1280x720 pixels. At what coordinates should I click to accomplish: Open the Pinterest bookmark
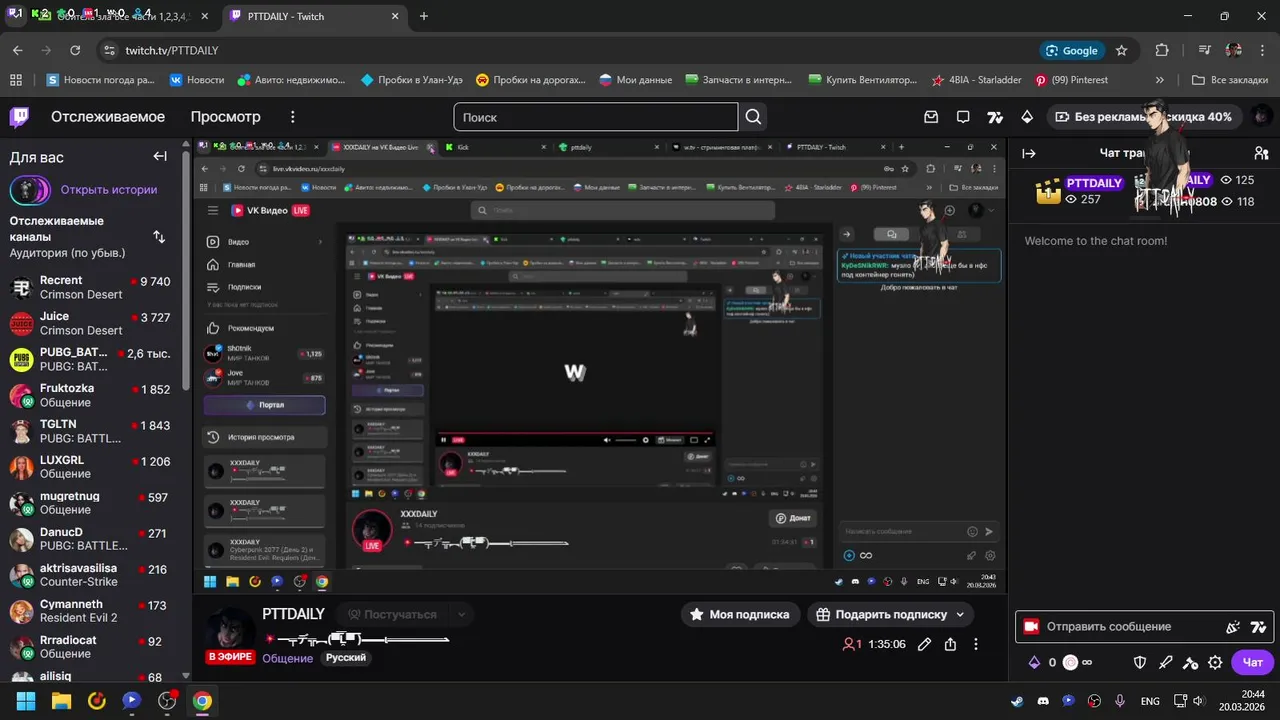coord(1072,80)
